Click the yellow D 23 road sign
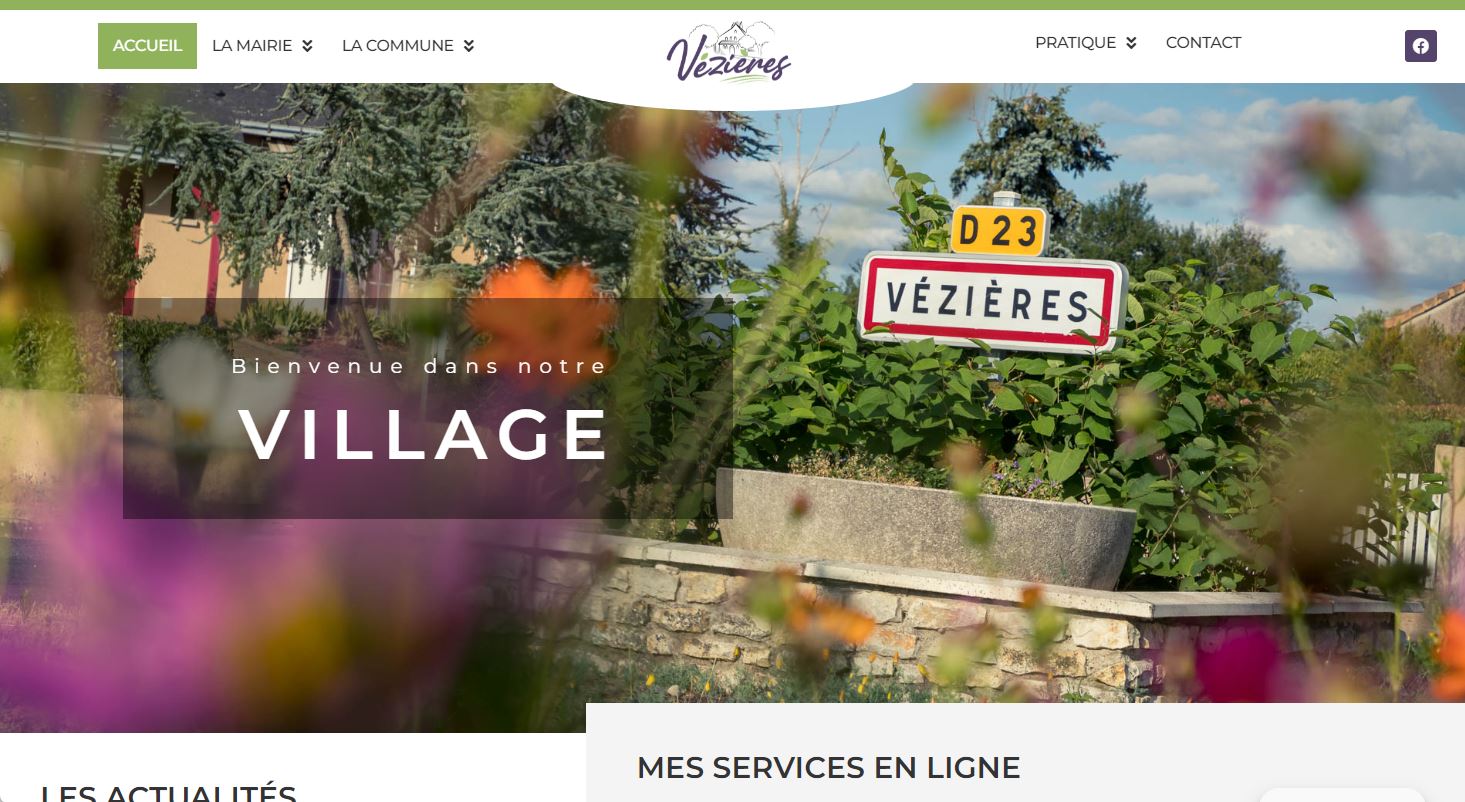 pyautogui.click(x=997, y=231)
